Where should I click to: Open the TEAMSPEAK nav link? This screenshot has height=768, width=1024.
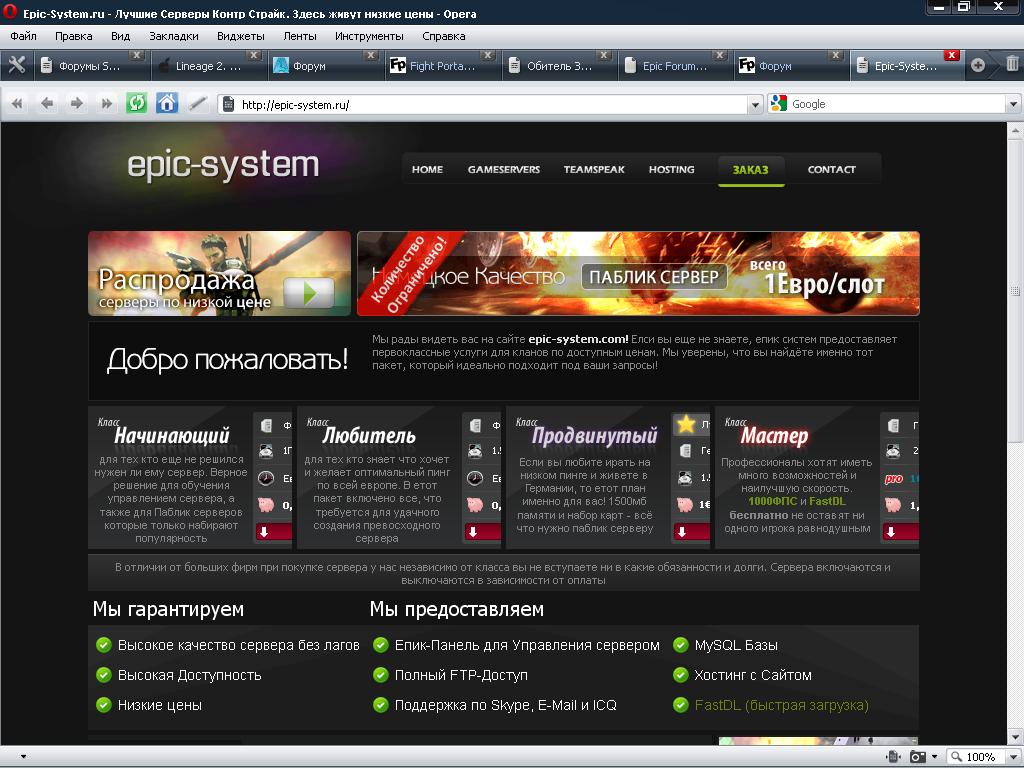594,169
